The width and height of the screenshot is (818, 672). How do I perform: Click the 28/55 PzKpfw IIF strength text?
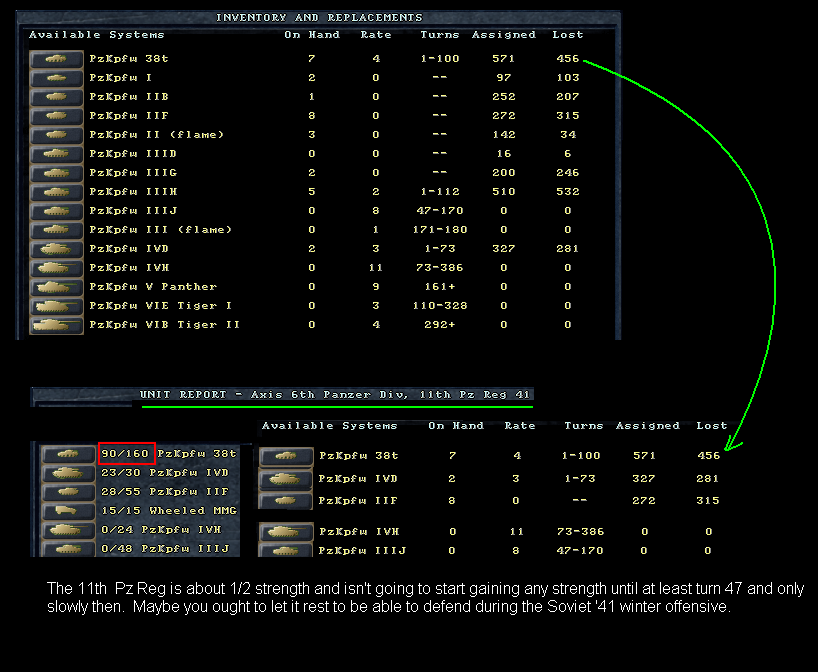click(x=165, y=491)
